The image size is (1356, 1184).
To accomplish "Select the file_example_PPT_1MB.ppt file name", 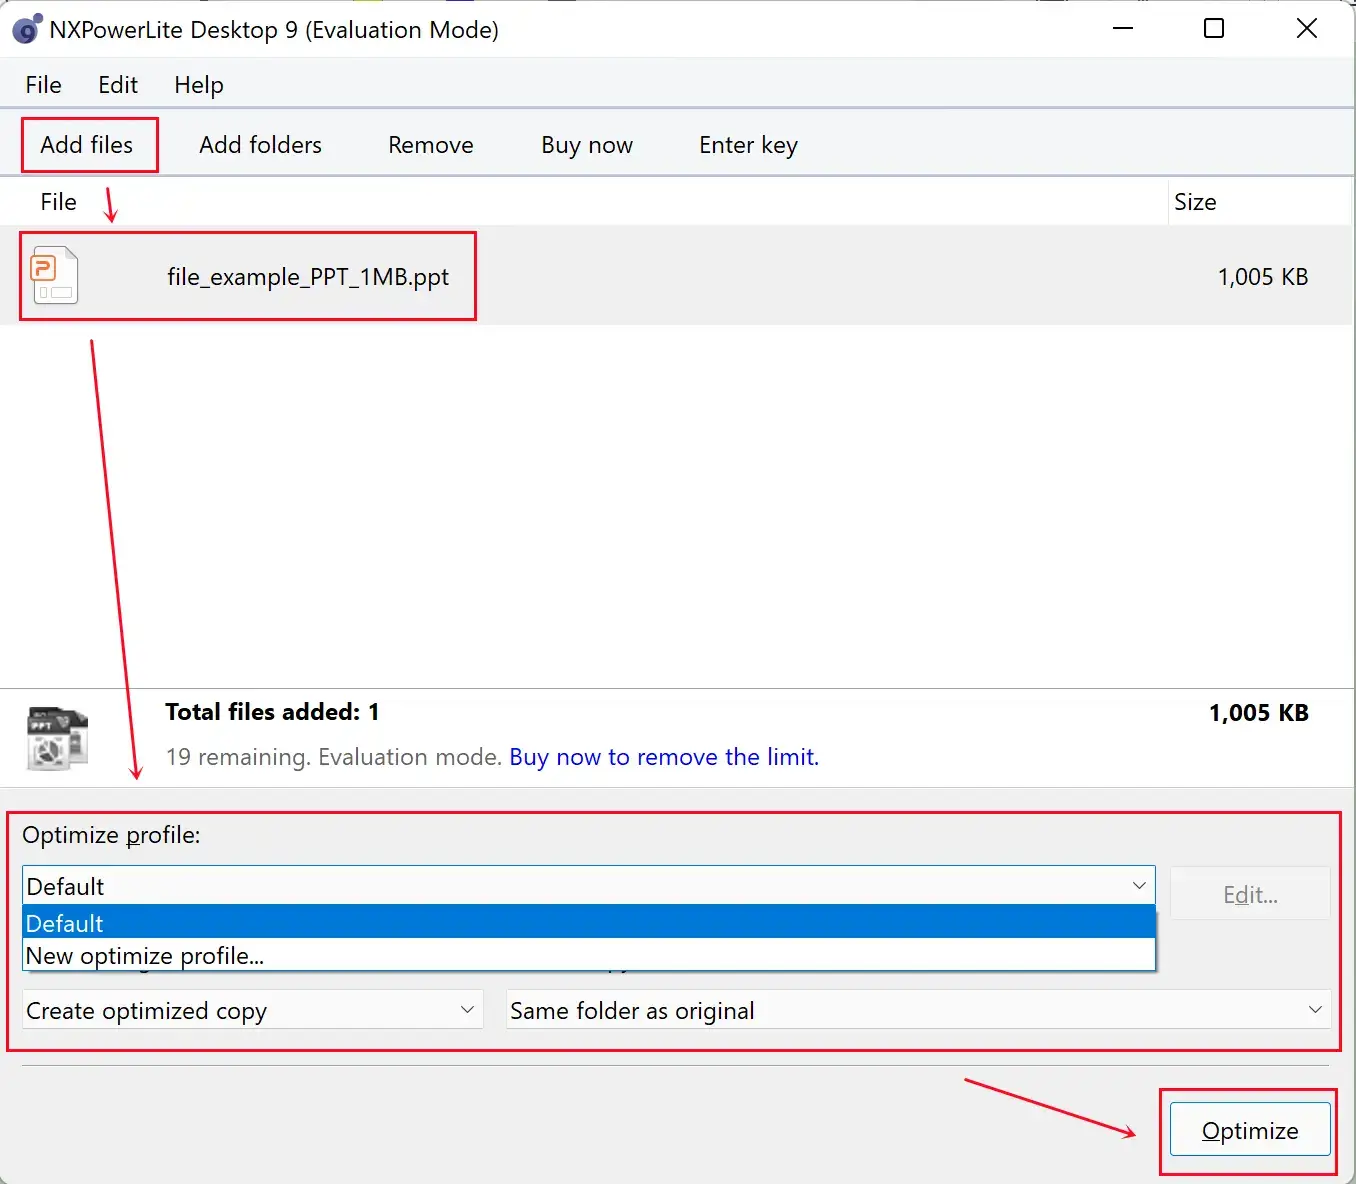I will (308, 277).
